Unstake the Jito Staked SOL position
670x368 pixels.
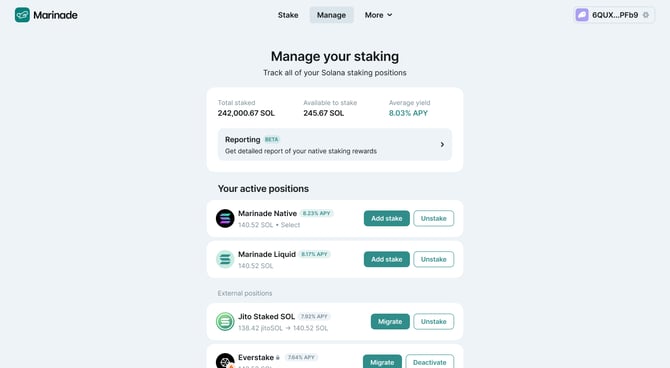tap(433, 321)
